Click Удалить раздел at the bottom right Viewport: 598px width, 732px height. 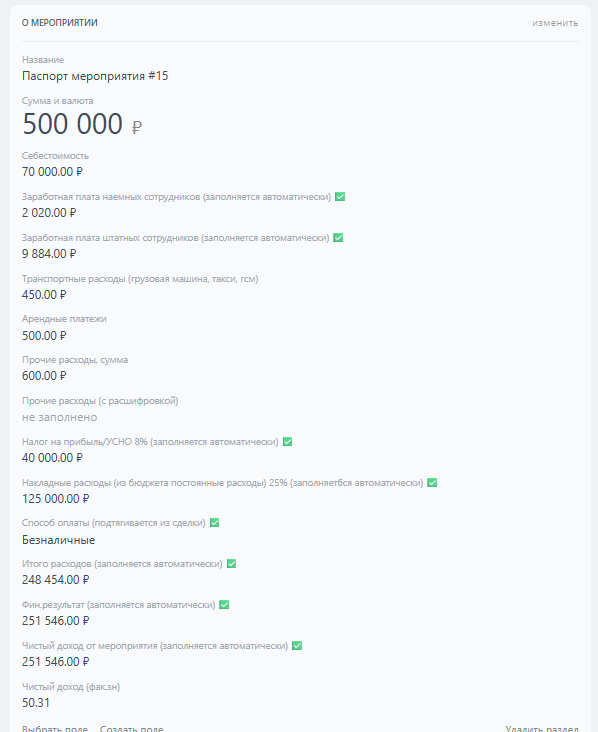(x=542, y=728)
